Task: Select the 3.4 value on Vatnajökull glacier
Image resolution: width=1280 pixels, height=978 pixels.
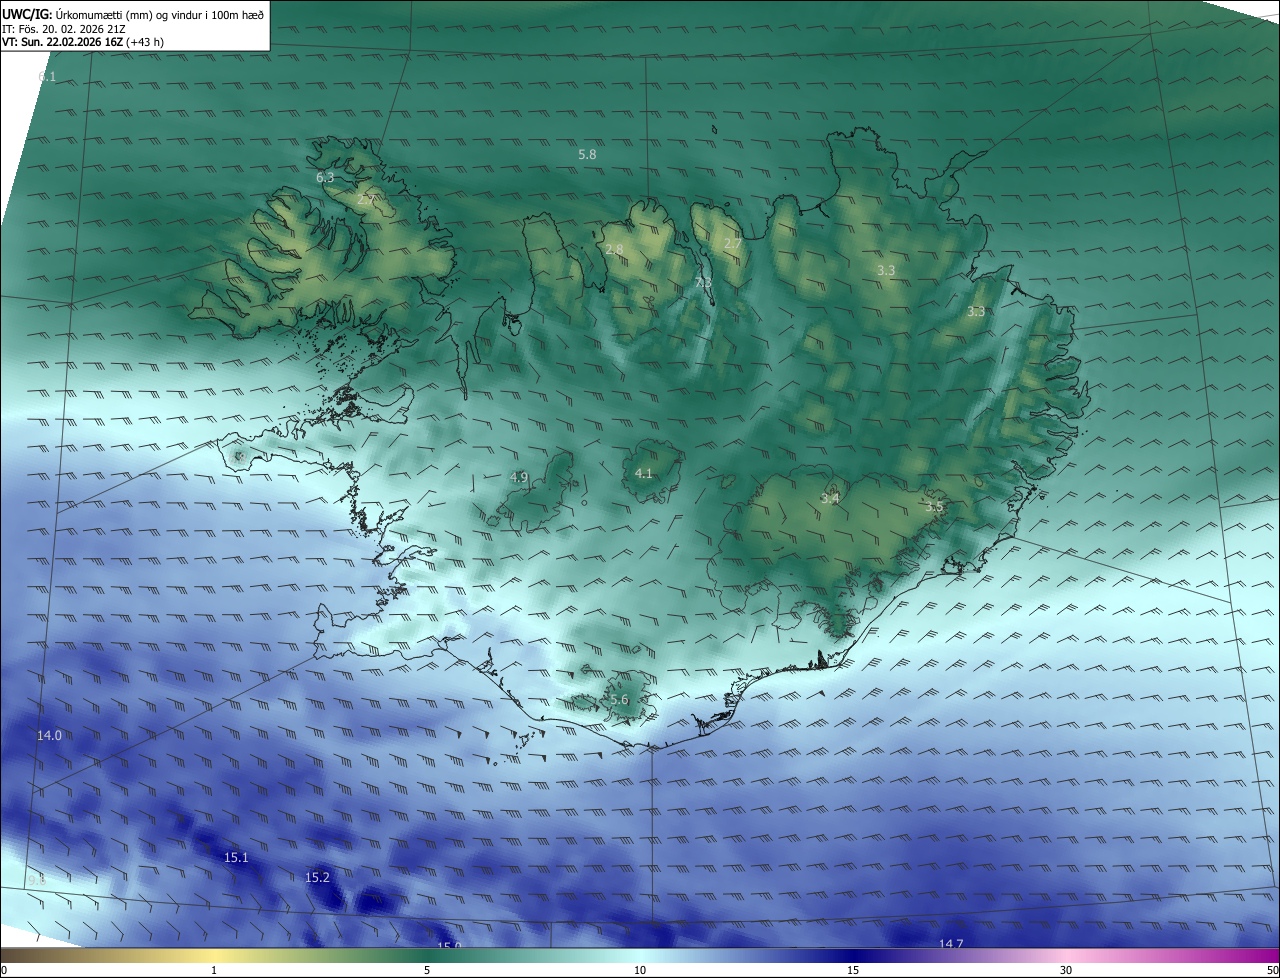Action: click(829, 498)
